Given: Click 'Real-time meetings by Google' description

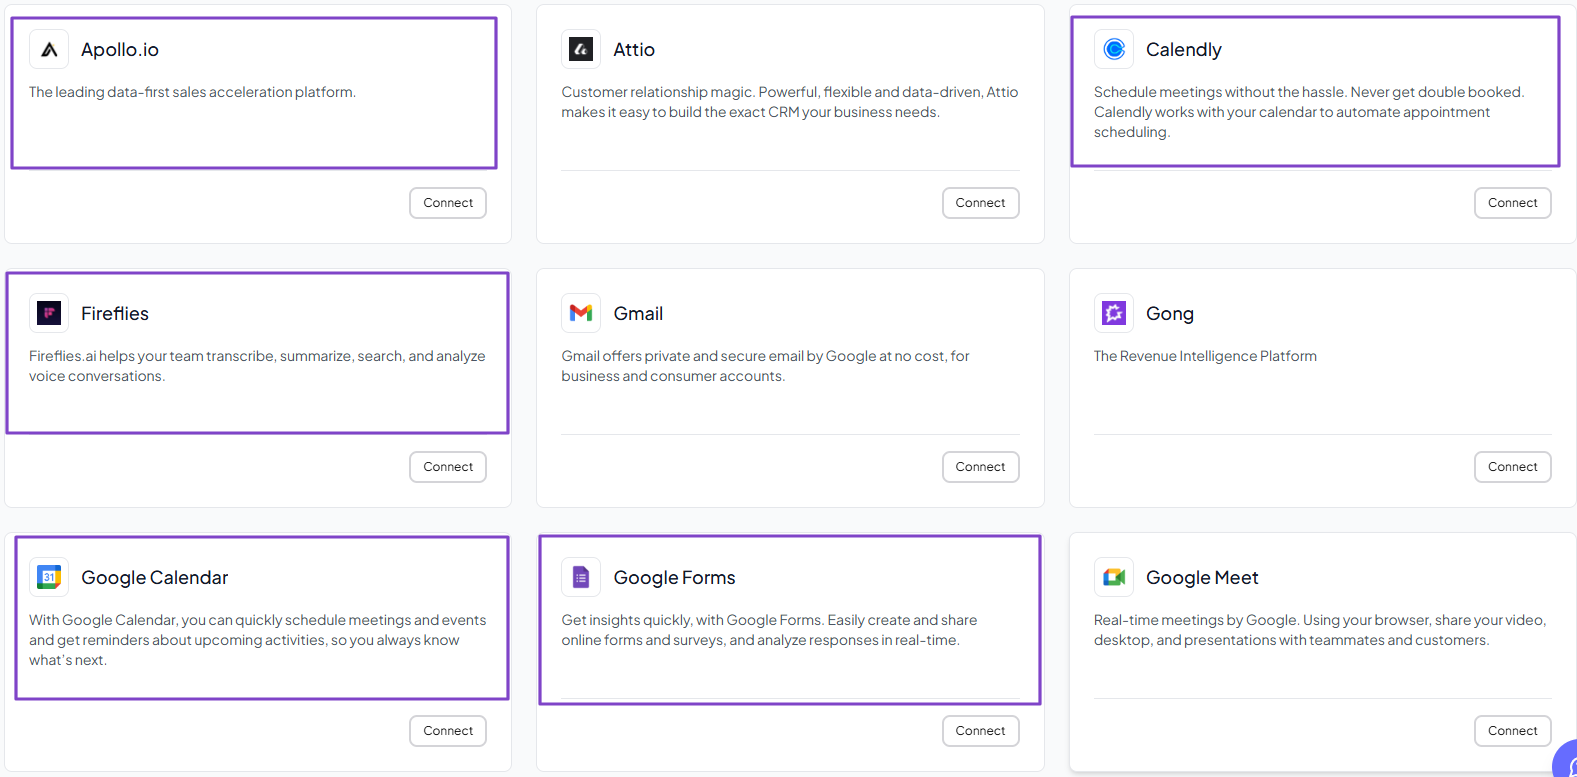Looking at the screenshot, I should (1320, 630).
